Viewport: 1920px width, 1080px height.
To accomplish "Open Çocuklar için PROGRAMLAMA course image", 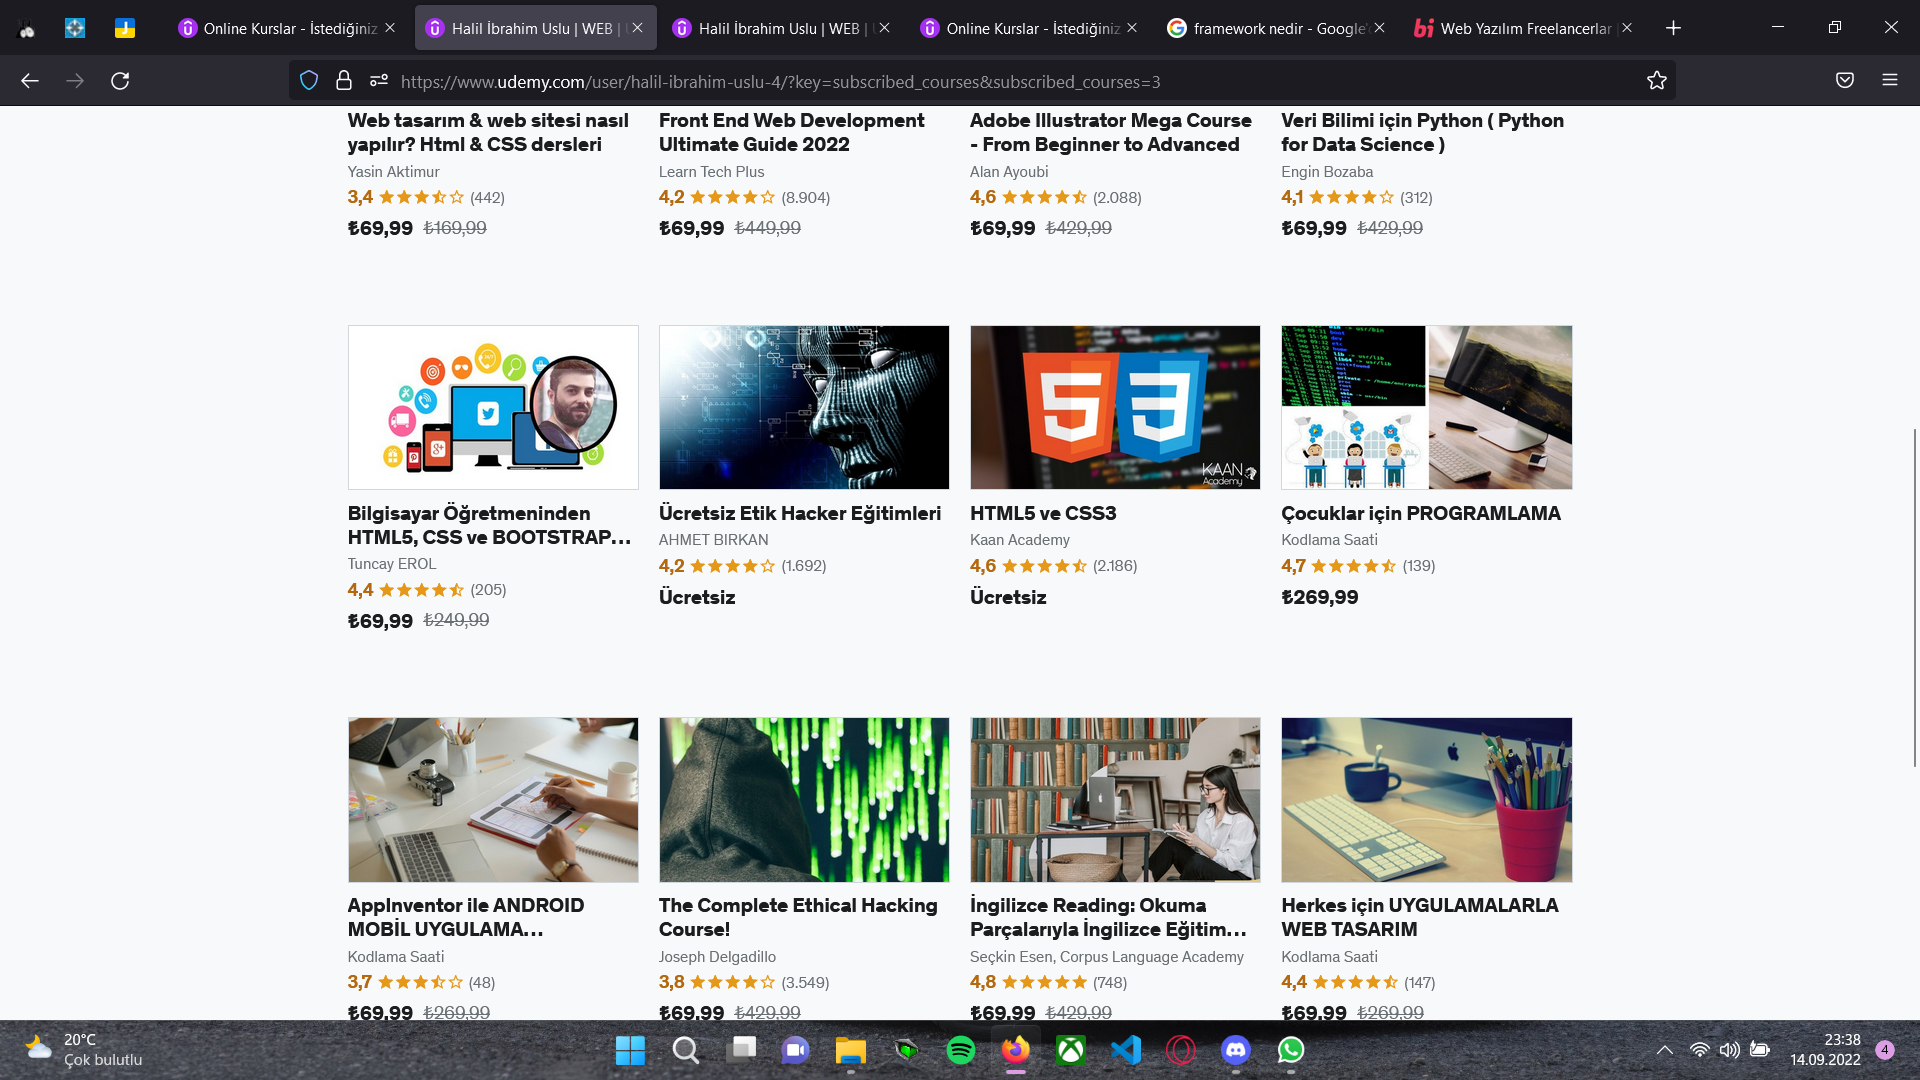I will [1426, 407].
